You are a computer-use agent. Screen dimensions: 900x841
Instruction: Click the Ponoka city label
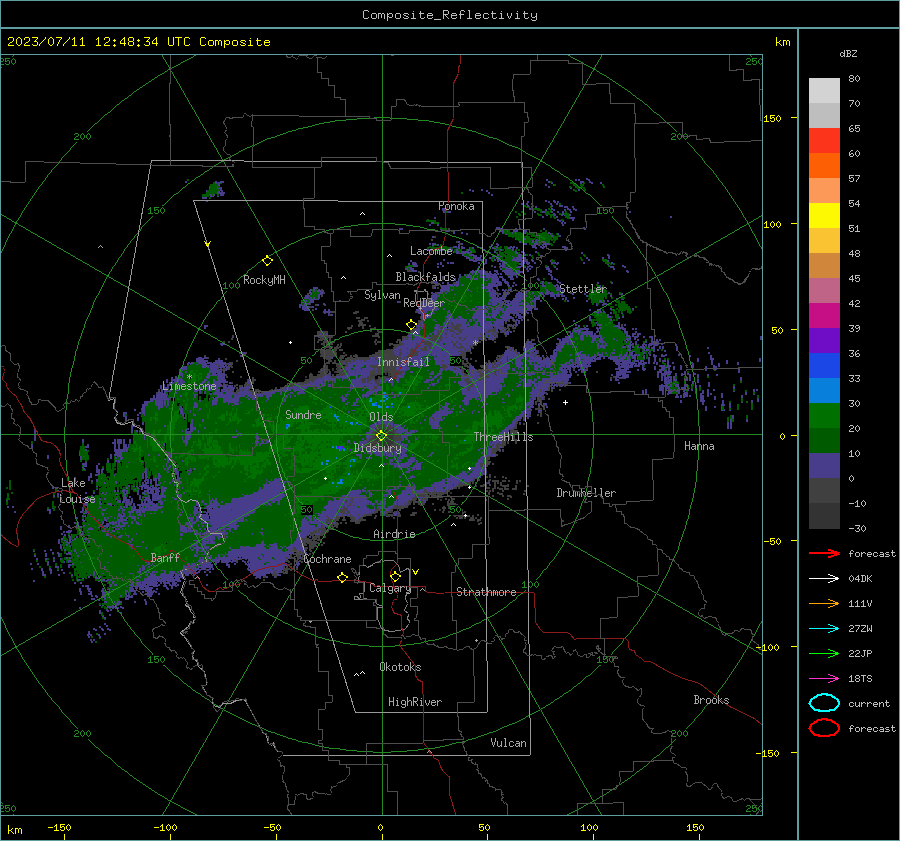coord(456,206)
